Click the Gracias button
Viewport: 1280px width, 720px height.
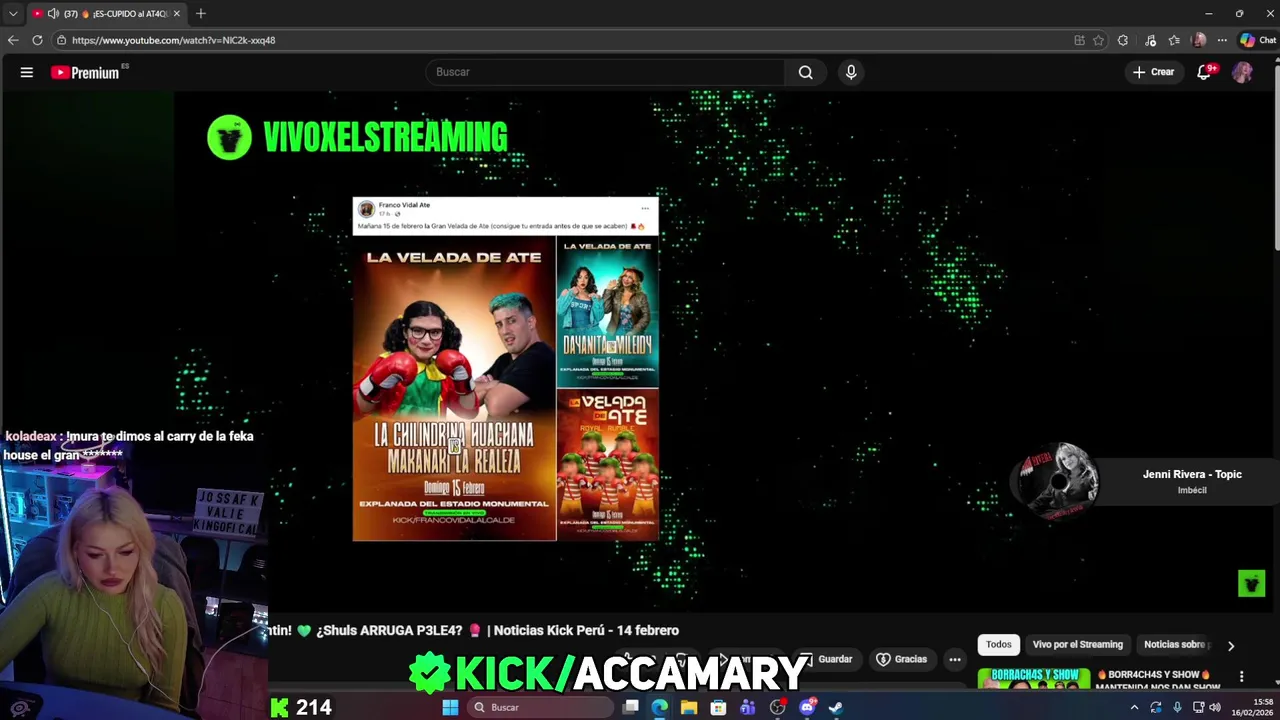(902, 659)
